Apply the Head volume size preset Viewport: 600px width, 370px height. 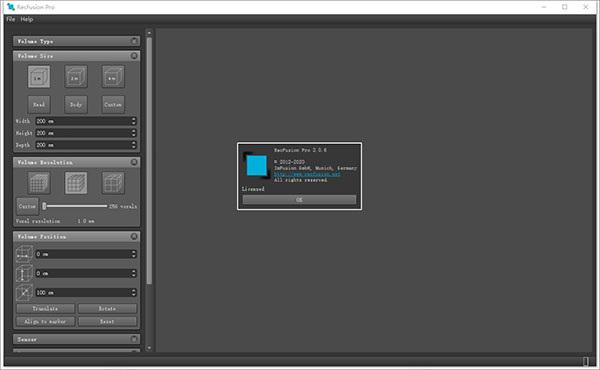[x=39, y=104]
